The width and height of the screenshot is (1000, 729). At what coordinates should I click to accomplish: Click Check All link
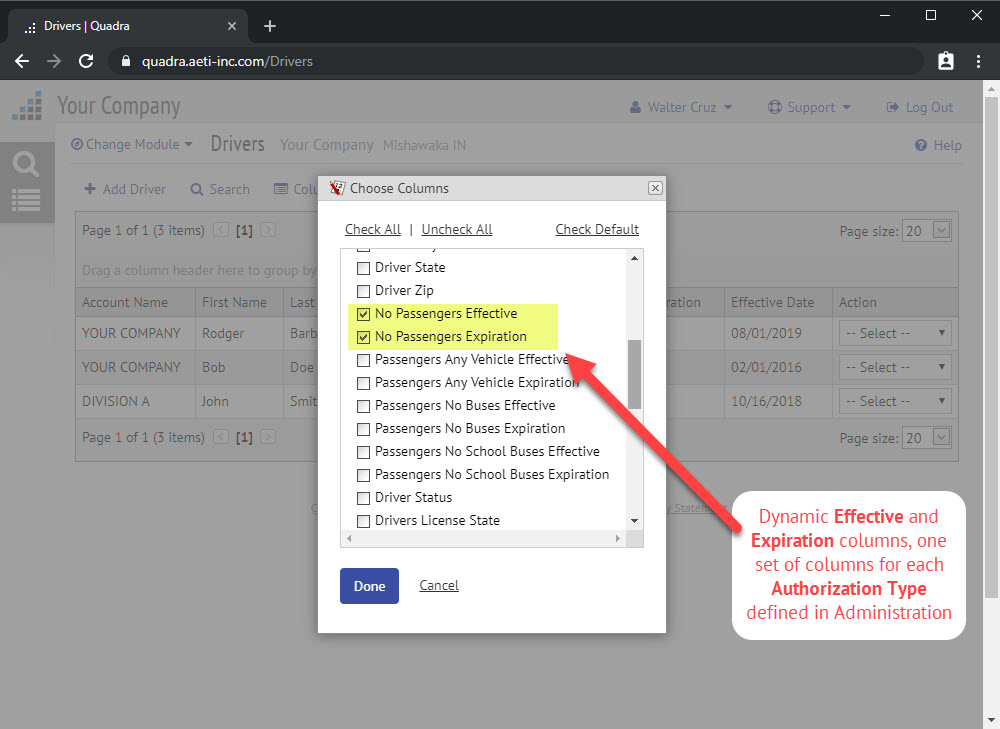tap(373, 229)
